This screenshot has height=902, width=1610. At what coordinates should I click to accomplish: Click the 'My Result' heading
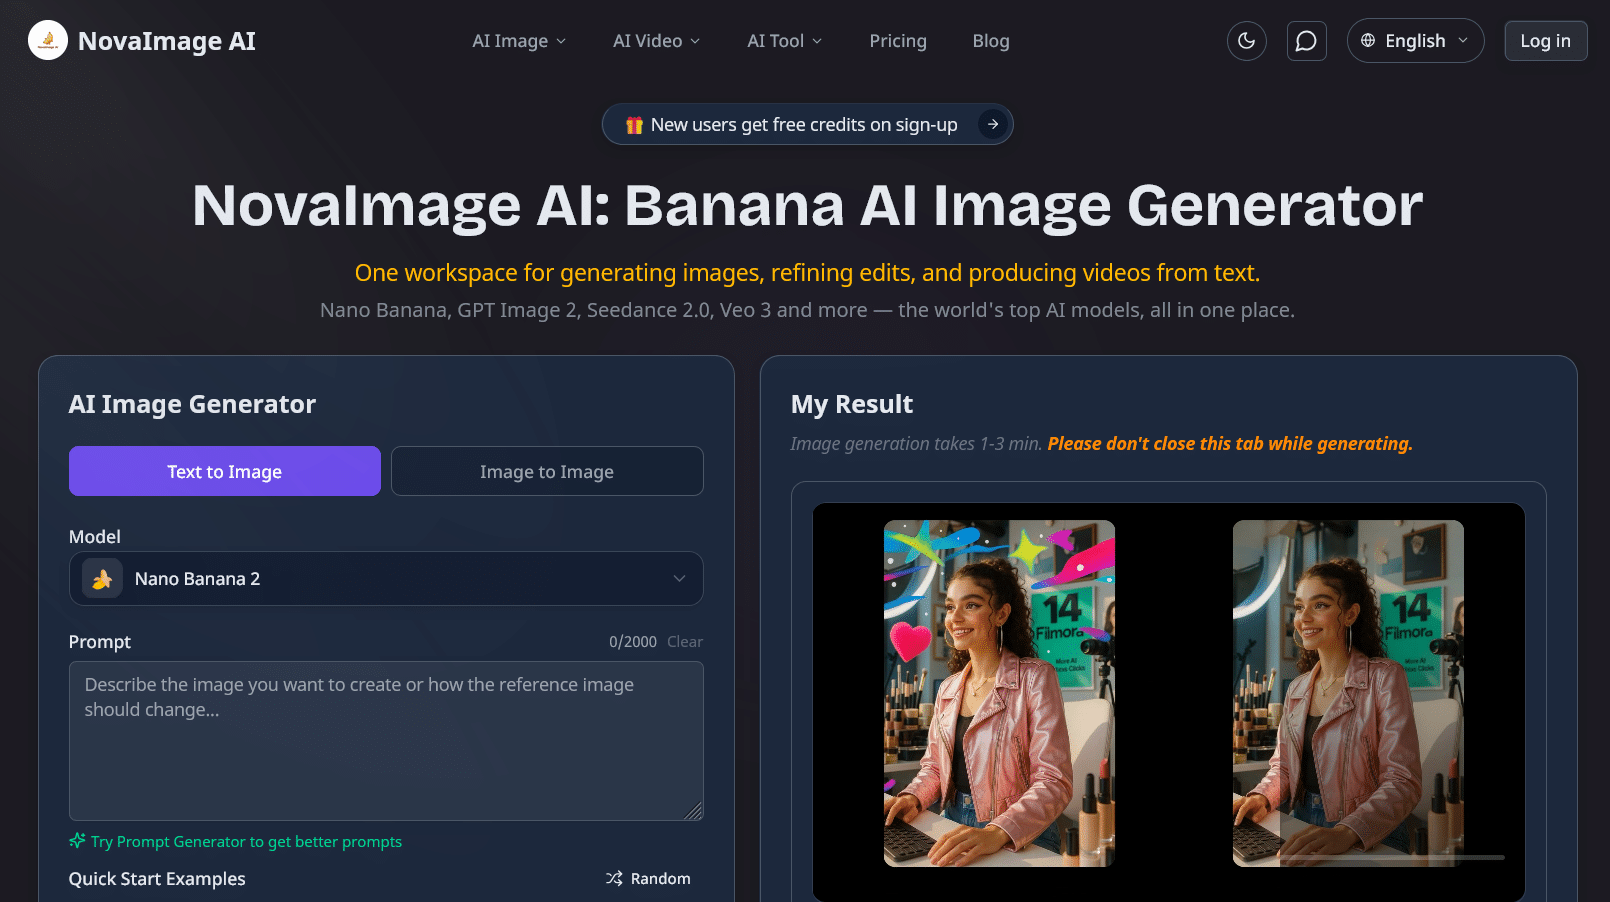852,404
